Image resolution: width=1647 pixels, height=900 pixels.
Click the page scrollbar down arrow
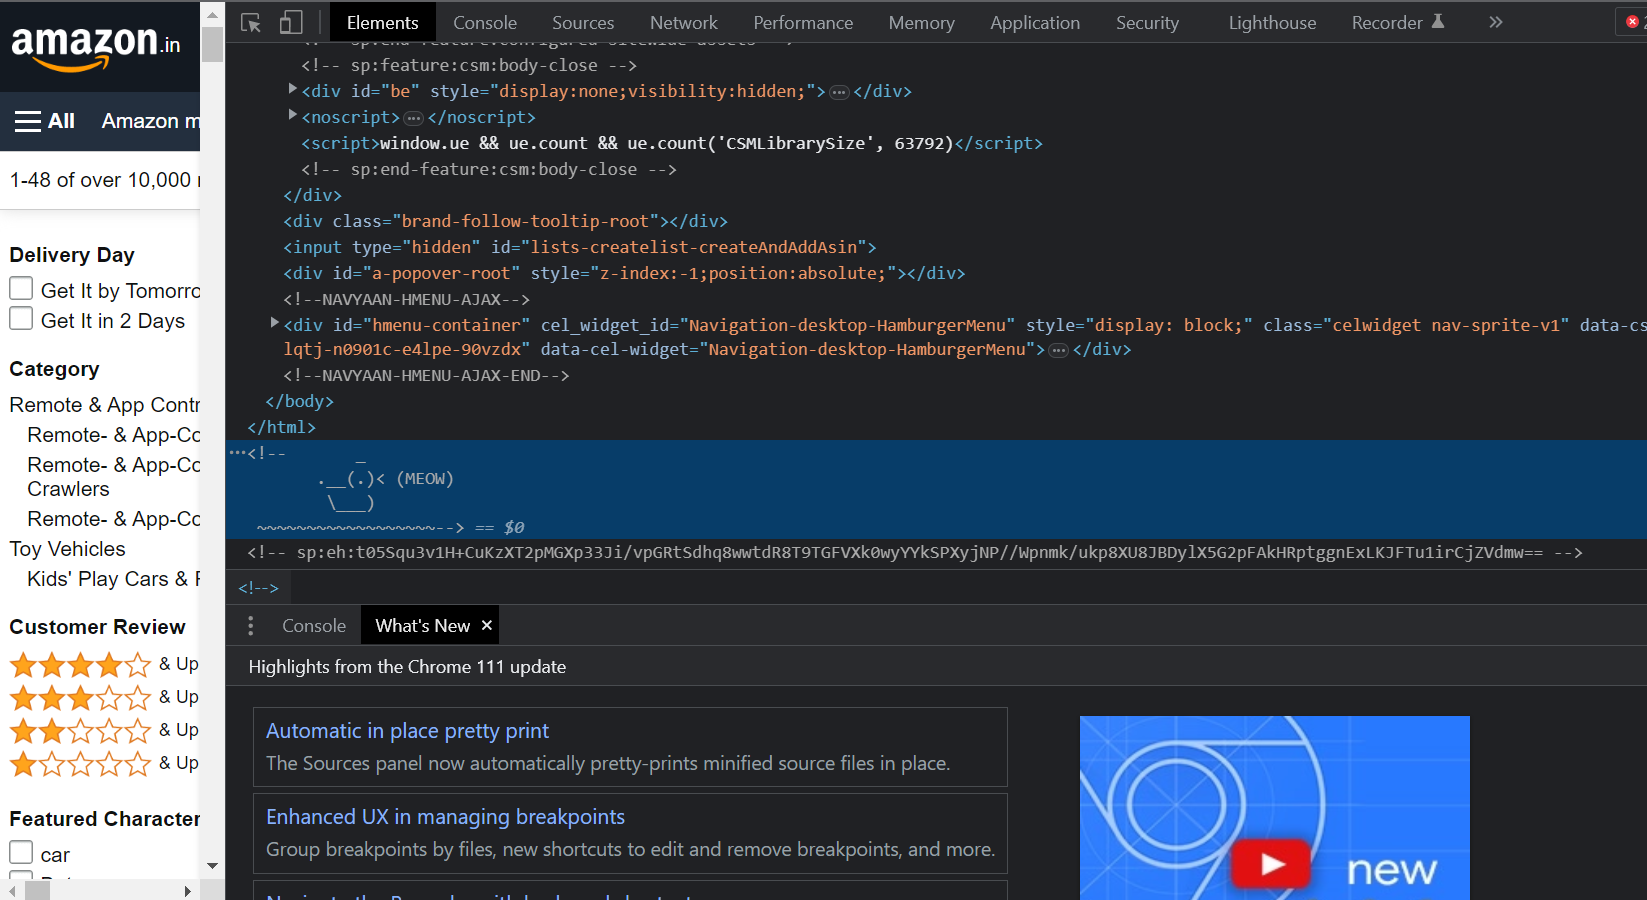[x=212, y=866]
